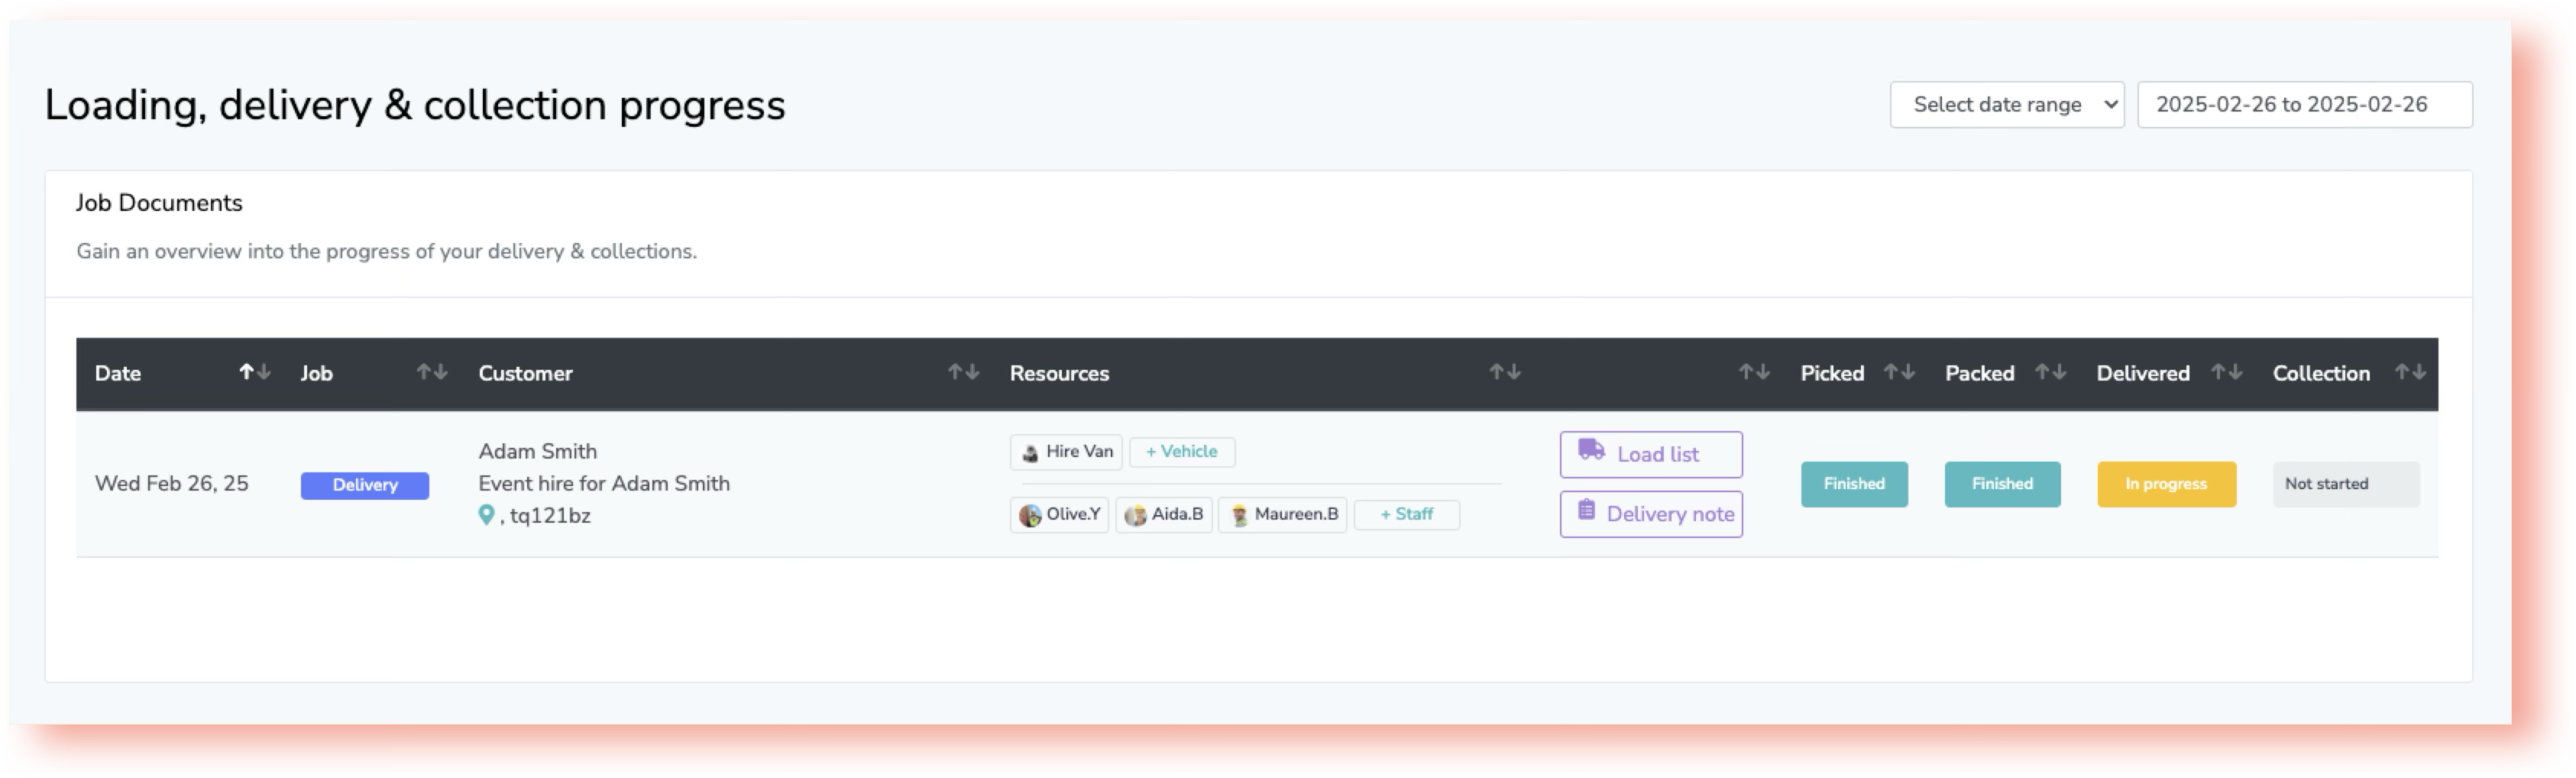
Task: Add a vehicle with + Vehicle
Action: tap(1182, 452)
